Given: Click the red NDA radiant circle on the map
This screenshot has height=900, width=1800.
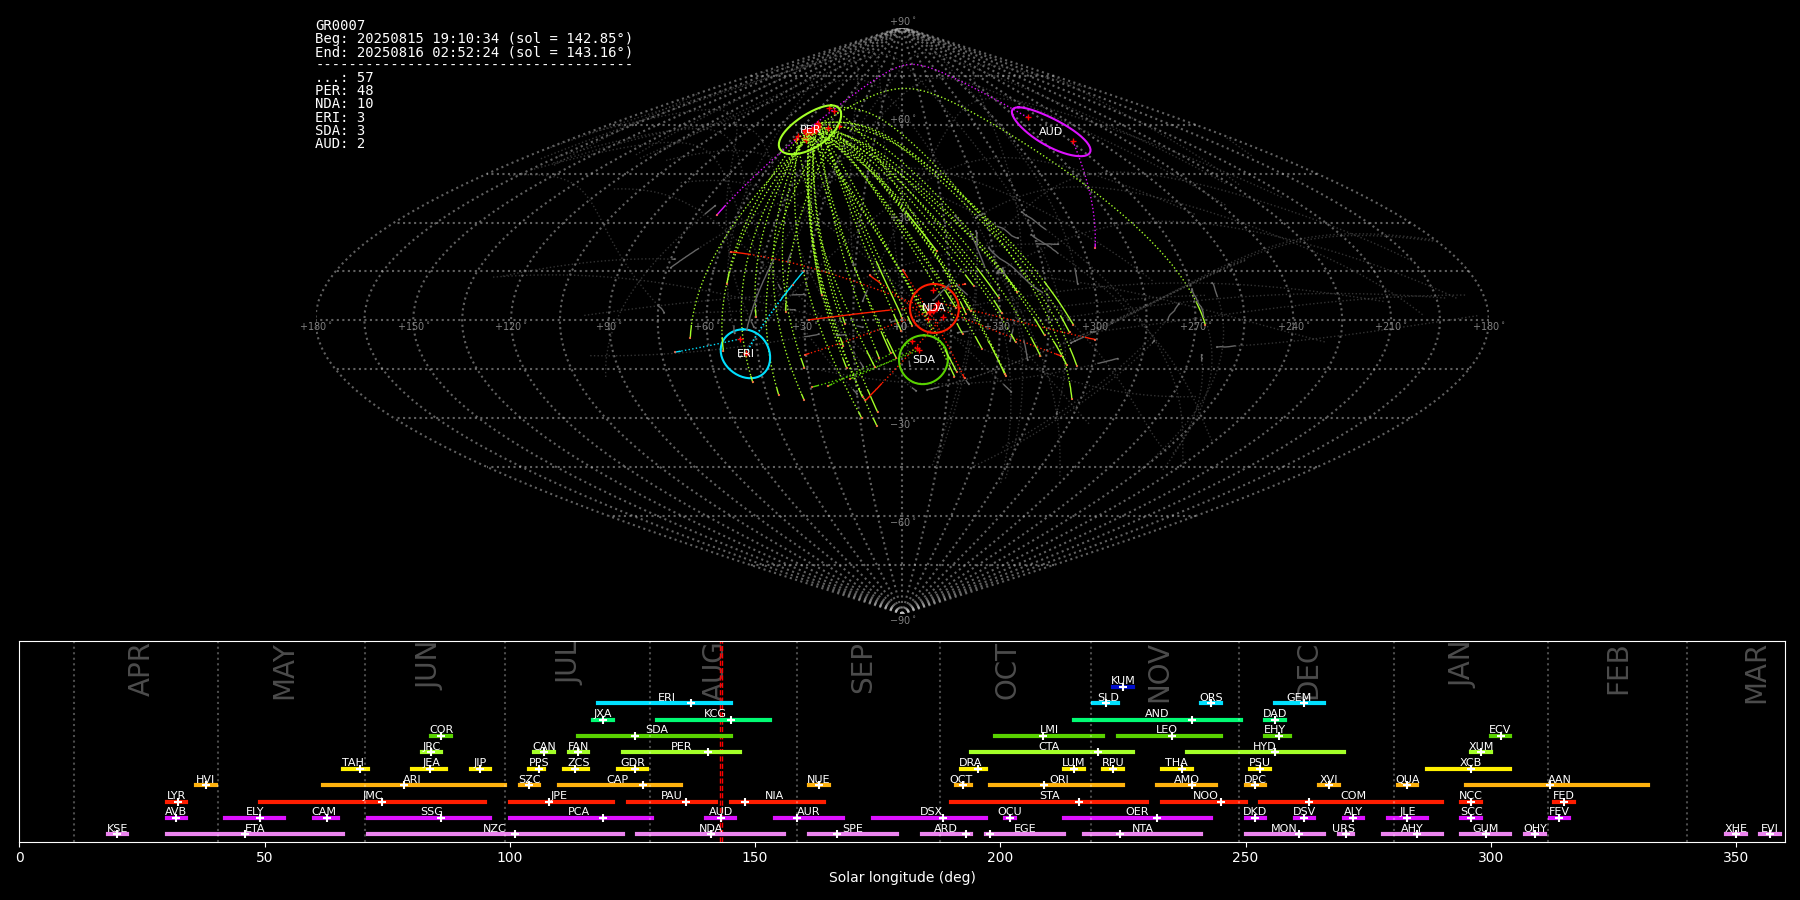Looking at the screenshot, I should tap(934, 308).
